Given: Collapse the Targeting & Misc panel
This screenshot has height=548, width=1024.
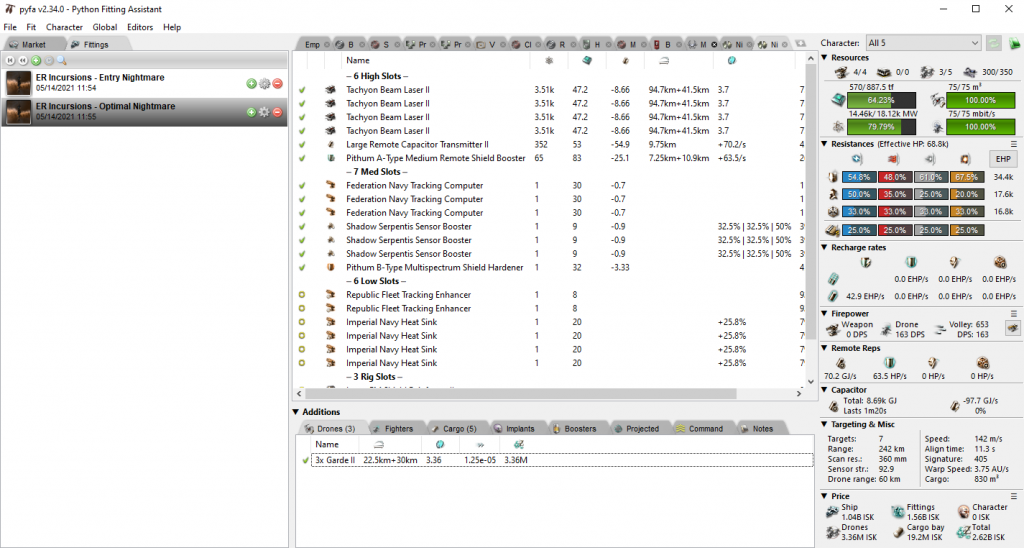Looking at the screenshot, I should 825,425.
